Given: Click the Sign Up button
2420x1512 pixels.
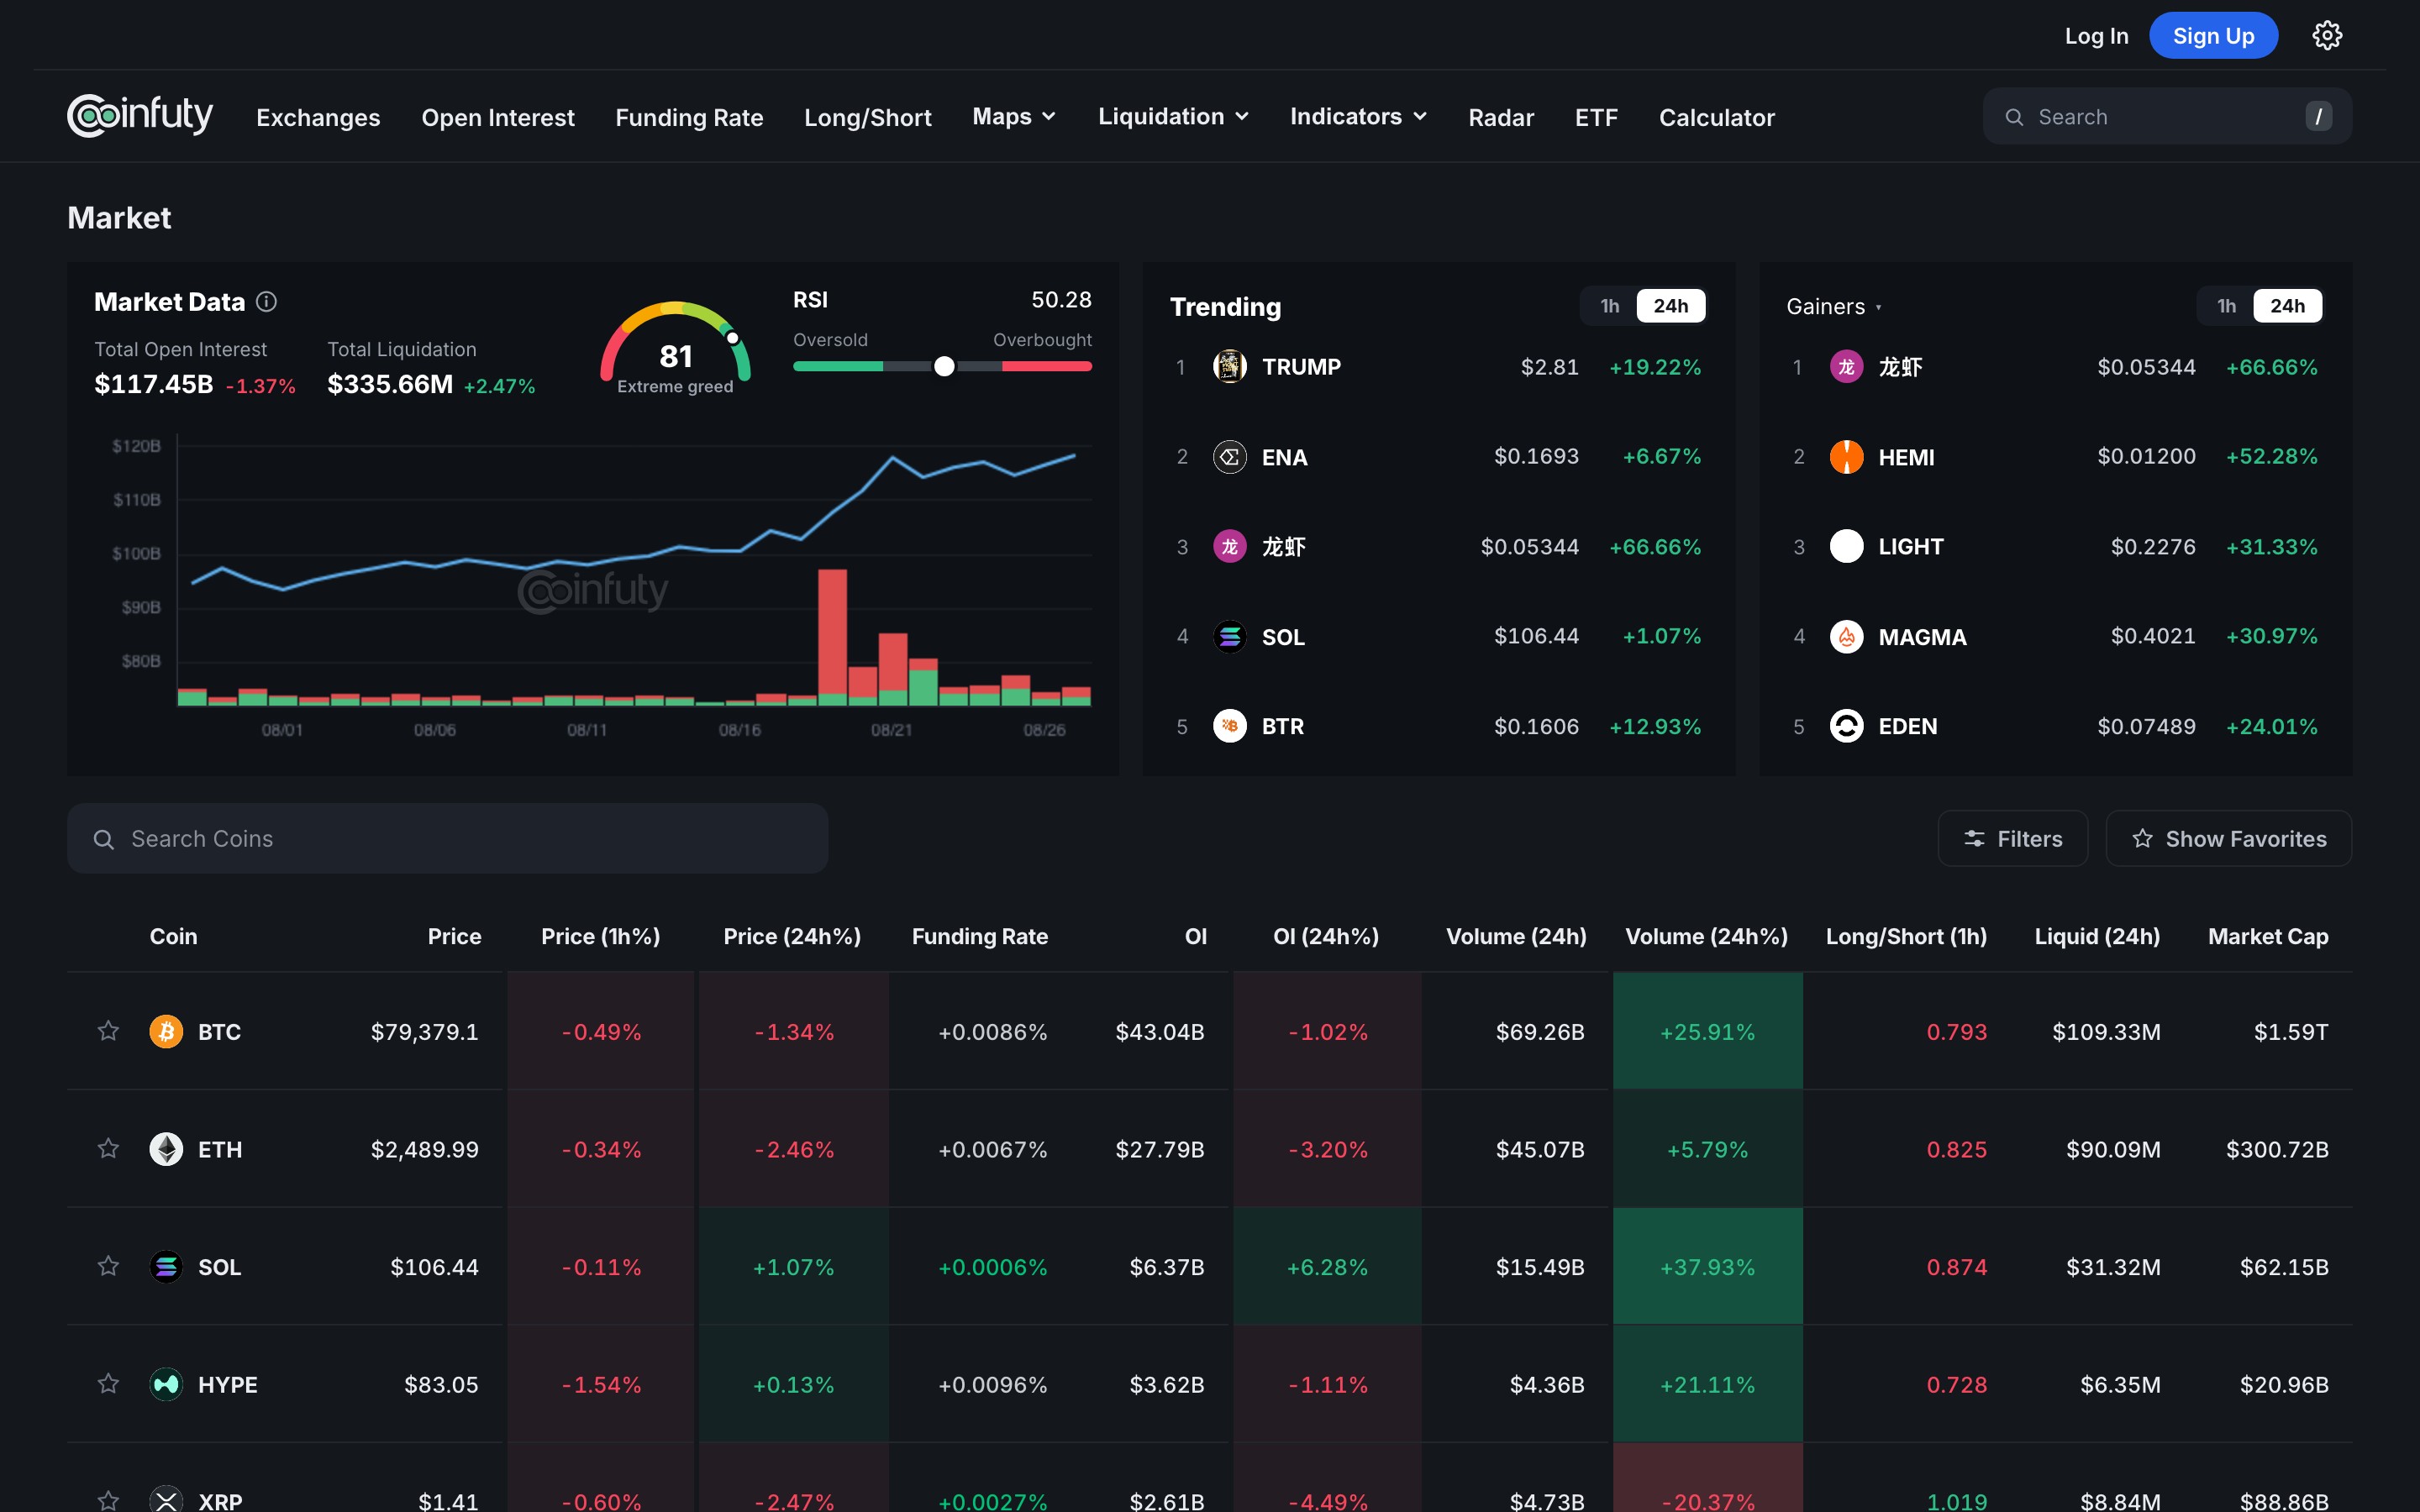Looking at the screenshot, I should [2214, 36].
